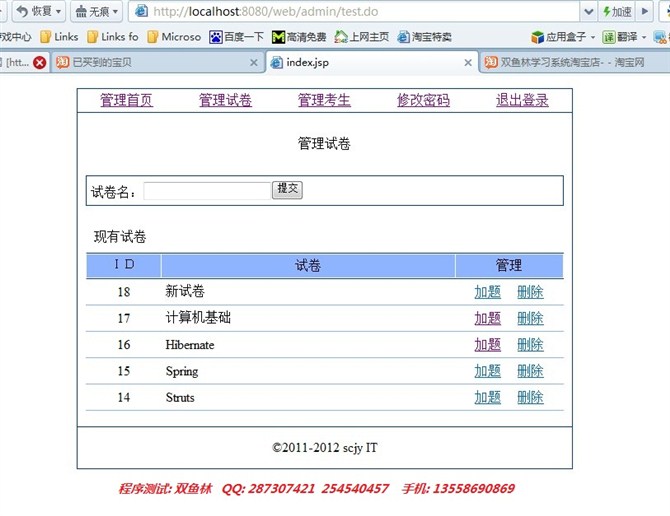Open the 高清免费 bookmark
The width and height of the screenshot is (670, 516).
(299, 37)
